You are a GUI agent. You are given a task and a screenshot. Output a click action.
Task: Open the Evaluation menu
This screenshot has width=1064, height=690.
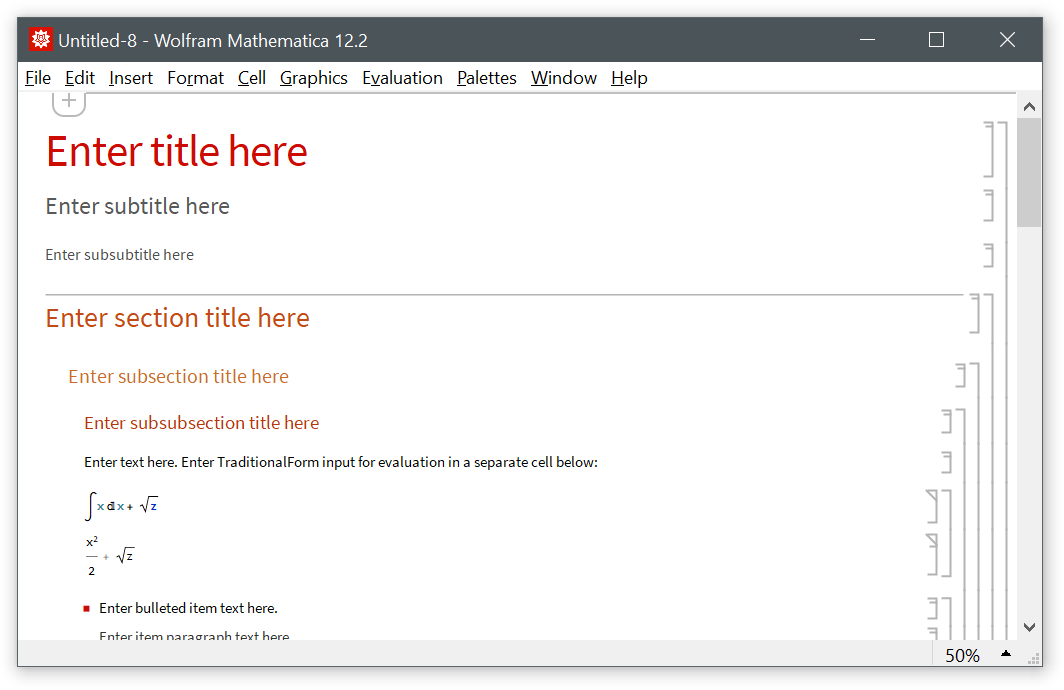pos(402,78)
